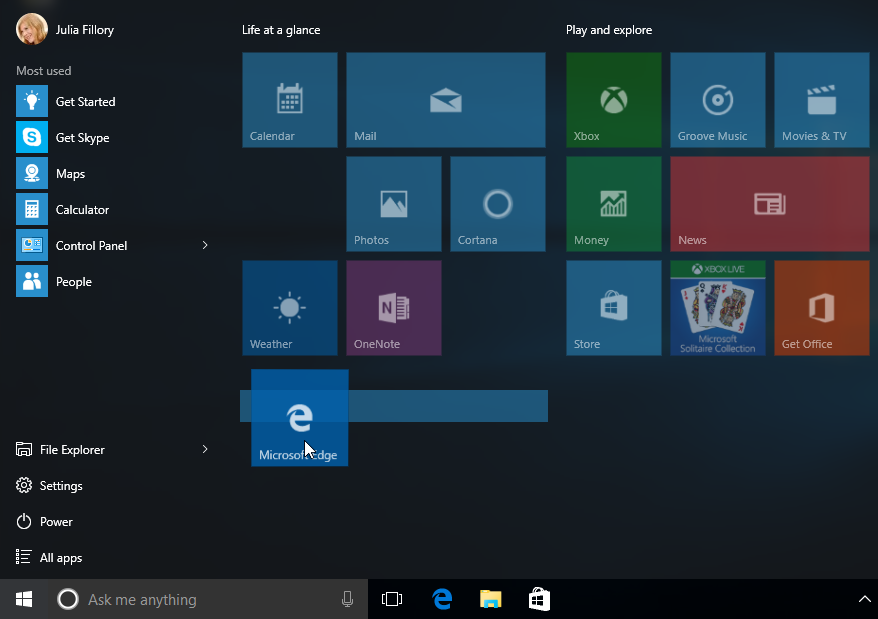Open the Movies & TV tile
The image size is (878, 619).
click(x=821, y=99)
